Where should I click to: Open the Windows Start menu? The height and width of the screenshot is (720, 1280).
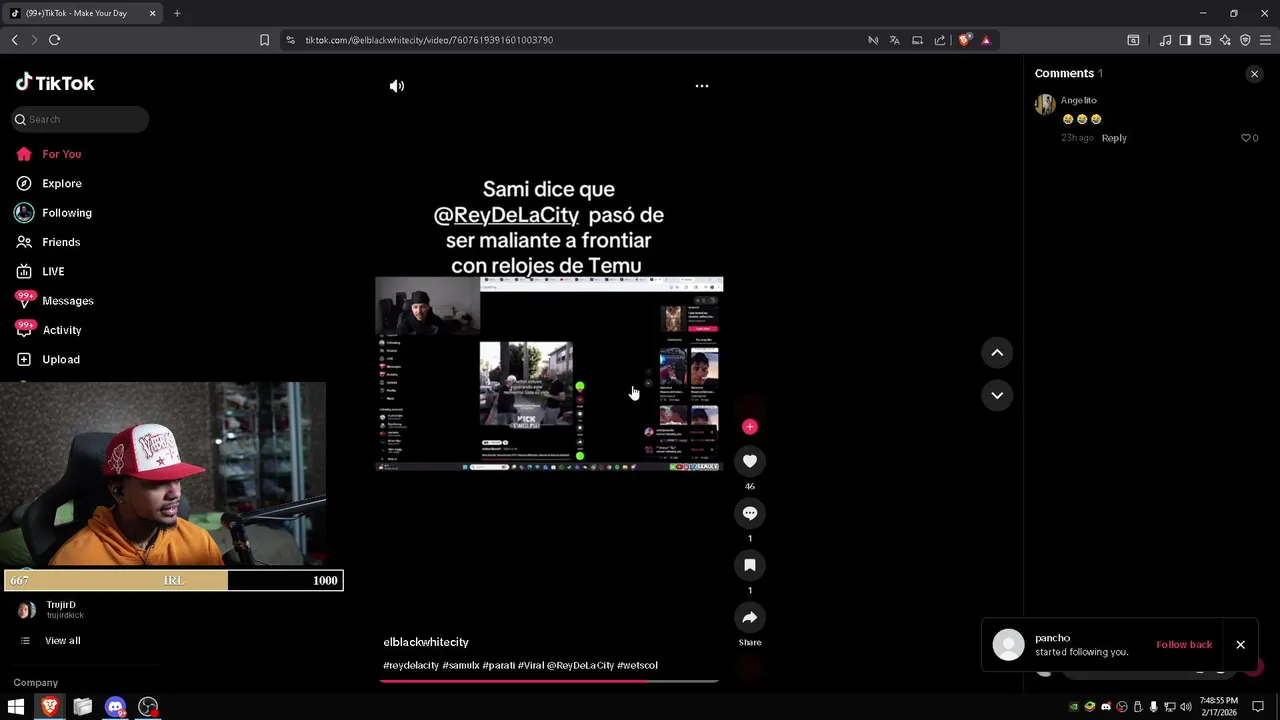16,707
